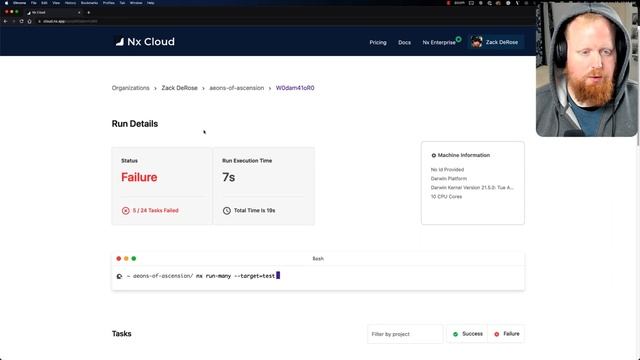Click the browser Home icon
Screen dimensions: 640x360
coord(29,21)
